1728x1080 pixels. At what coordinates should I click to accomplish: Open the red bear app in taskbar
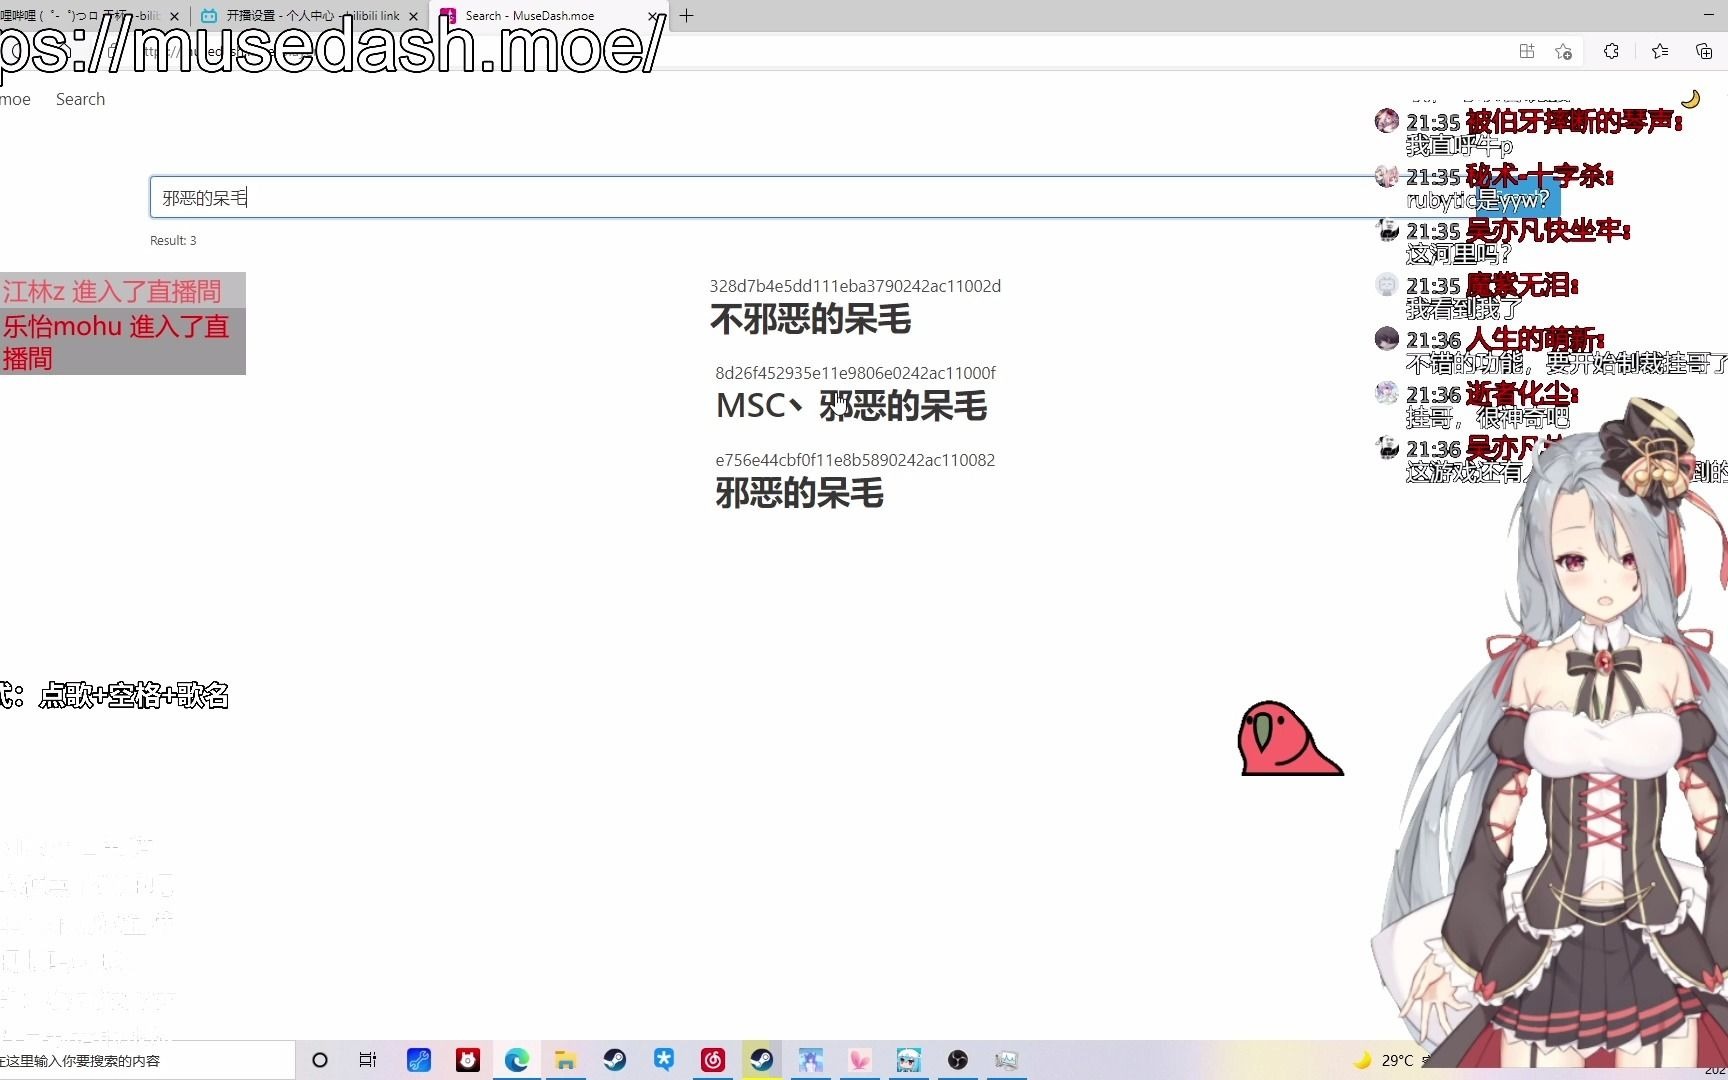(x=467, y=1060)
